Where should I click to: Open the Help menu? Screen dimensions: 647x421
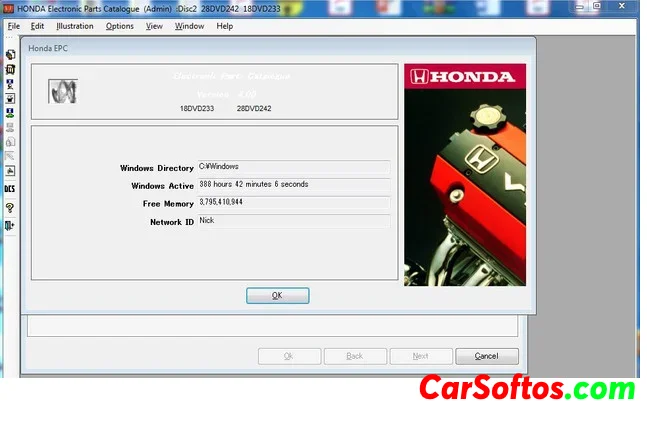click(x=224, y=26)
